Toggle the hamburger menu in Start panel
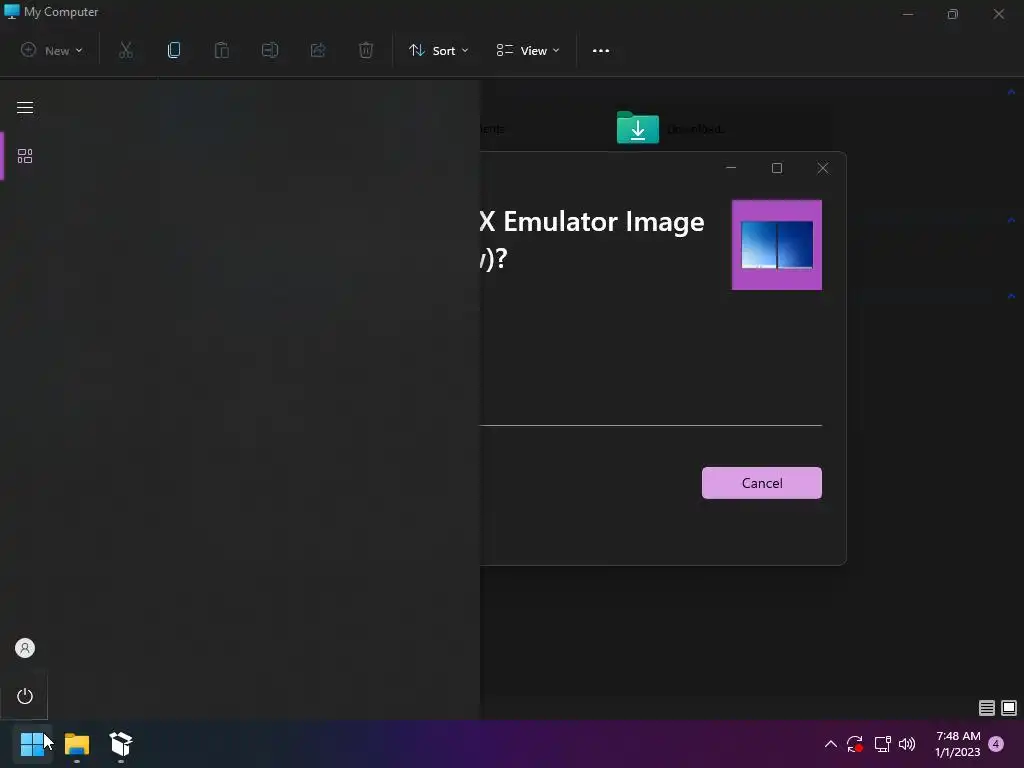The image size is (1024, 768). [x=25, y=108]
